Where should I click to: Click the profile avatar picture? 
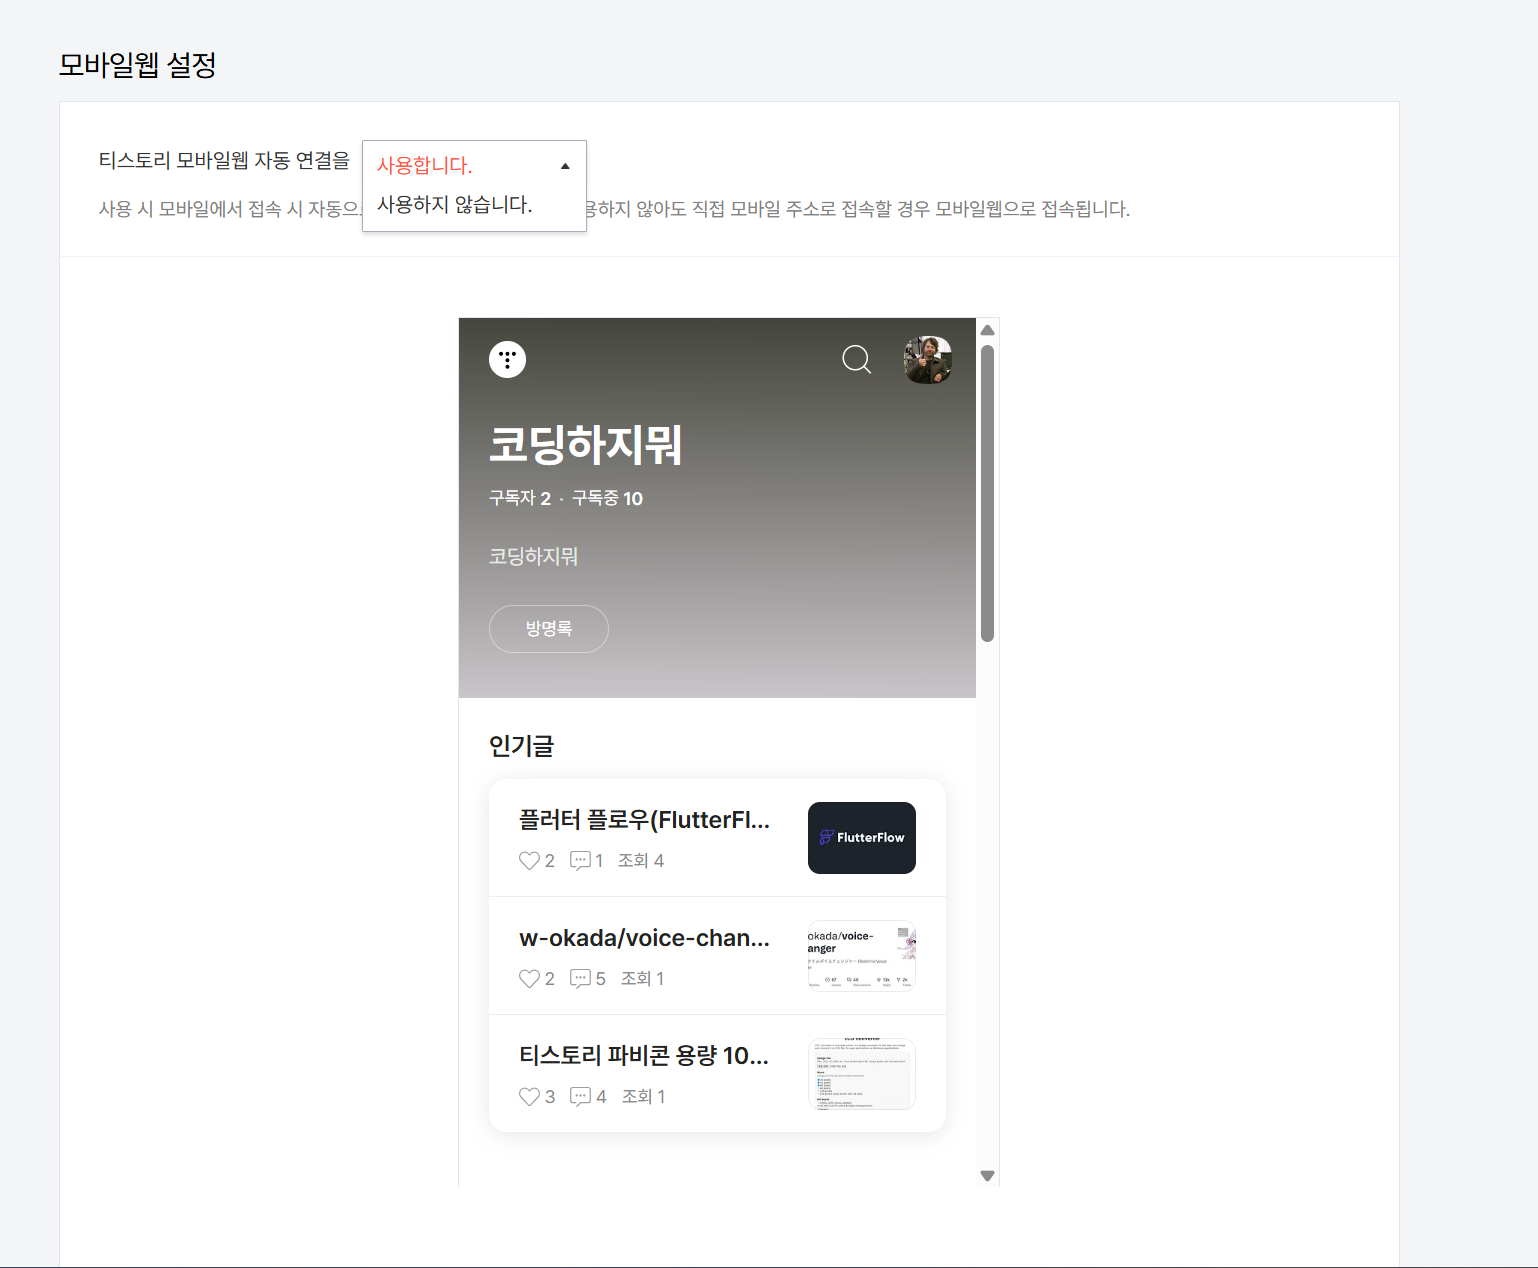928,360
